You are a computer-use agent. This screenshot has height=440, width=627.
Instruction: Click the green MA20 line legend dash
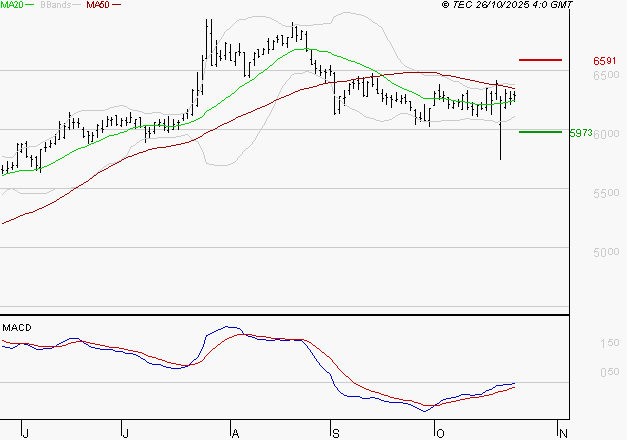point(31,5)
